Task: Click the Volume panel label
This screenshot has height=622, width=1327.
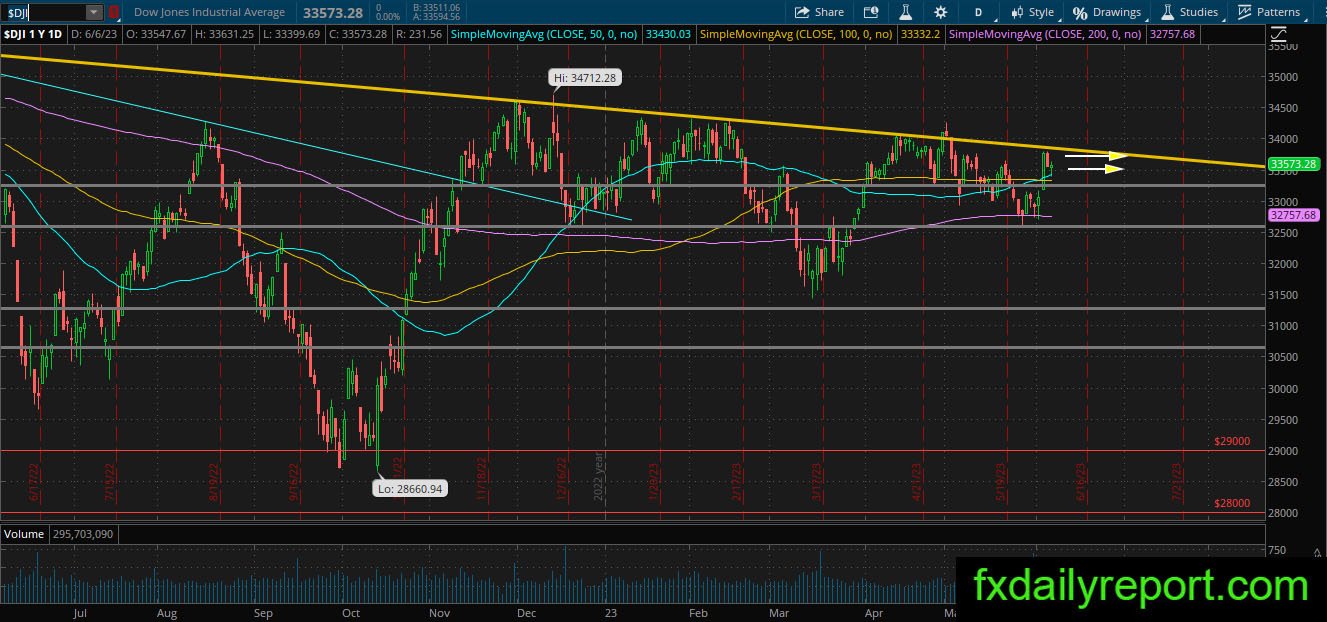Action: click(22, 534)
